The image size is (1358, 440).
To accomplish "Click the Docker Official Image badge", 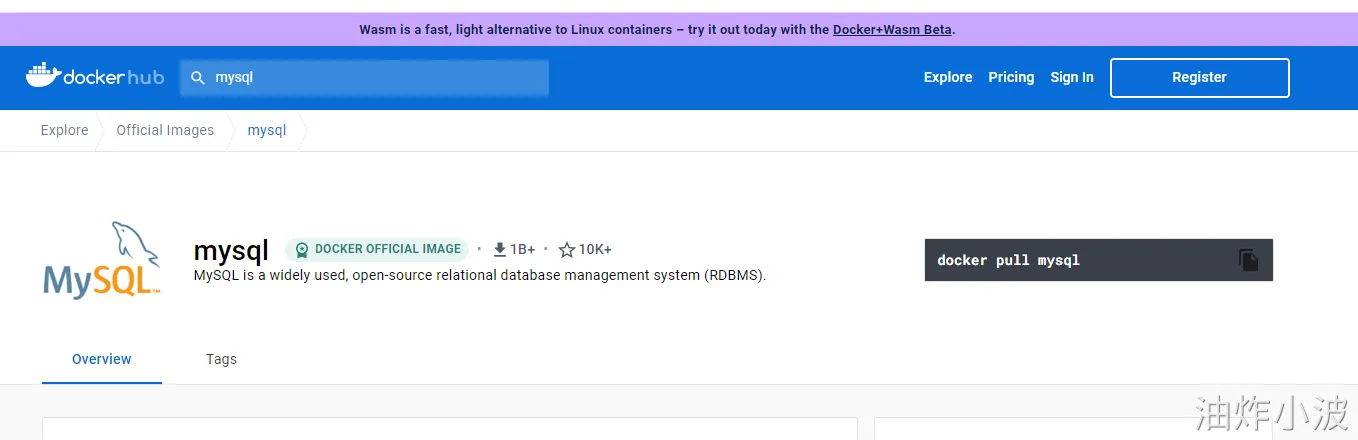I will [377, 249].
